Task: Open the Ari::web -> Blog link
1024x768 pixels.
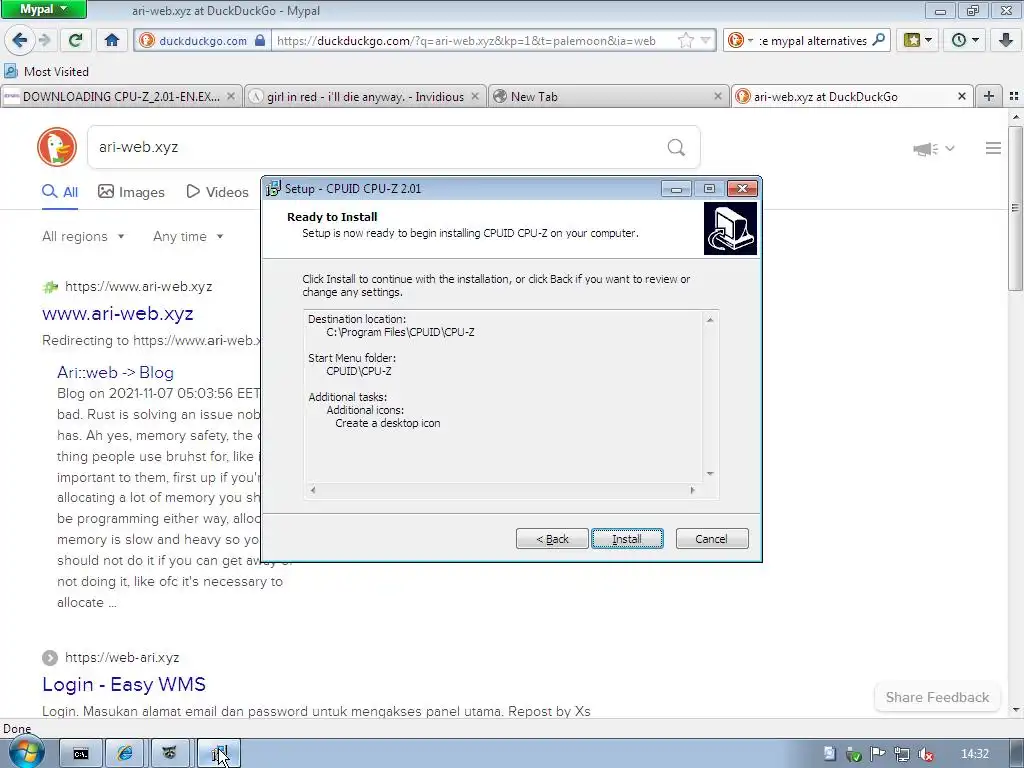Action: pyautogui.click(x=115, y=372)
